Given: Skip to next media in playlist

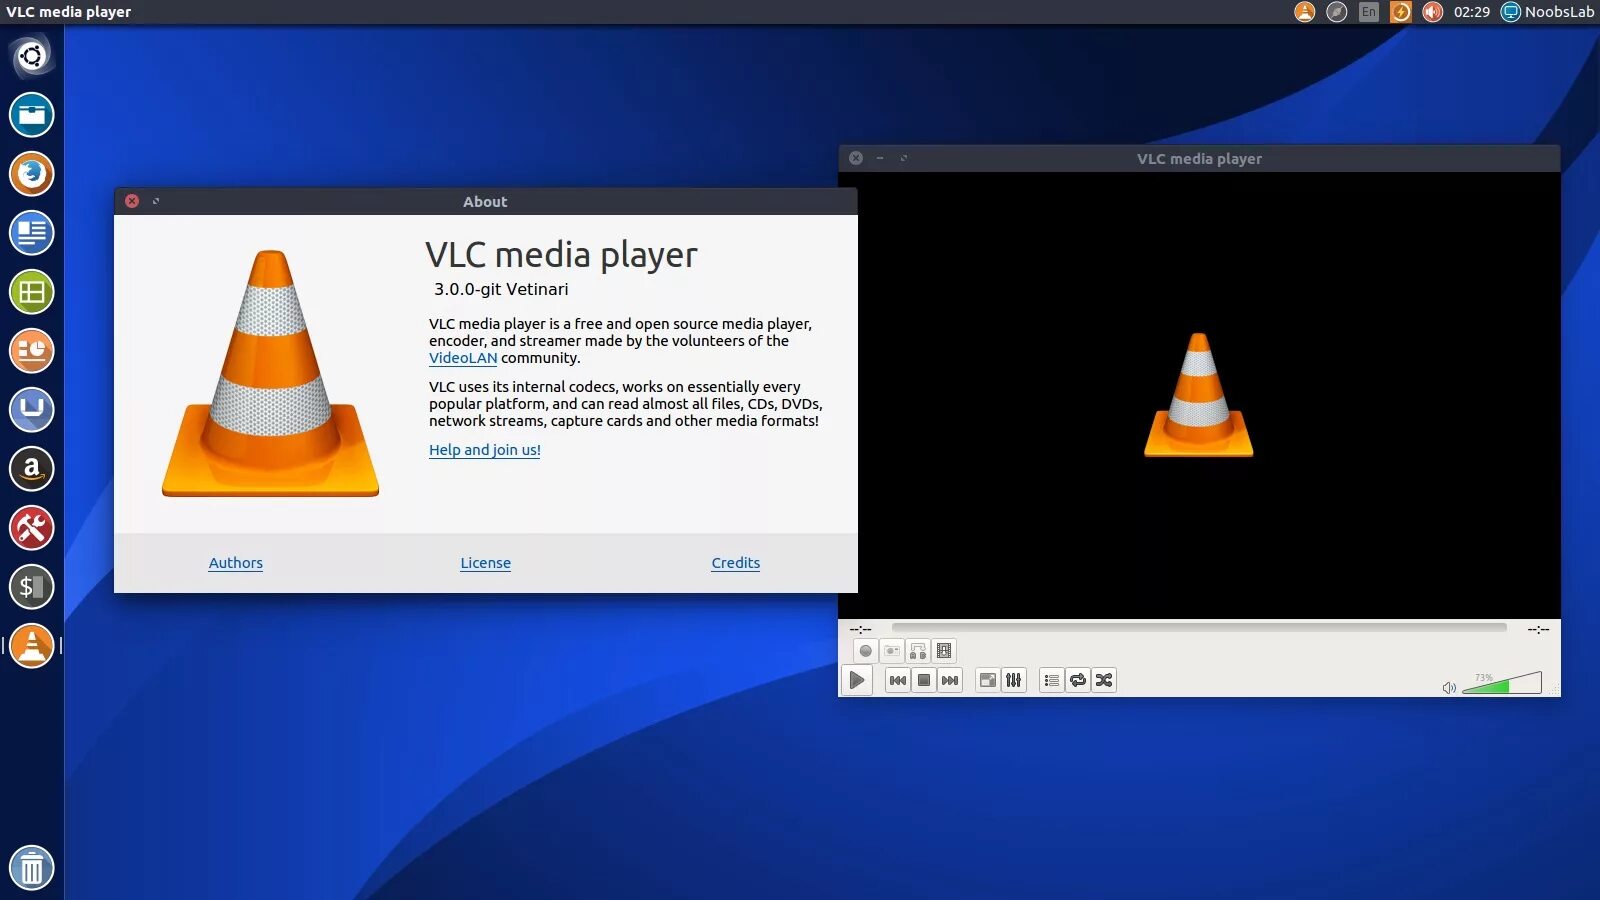Looking at the screenshot, I should tap(950, 680).
